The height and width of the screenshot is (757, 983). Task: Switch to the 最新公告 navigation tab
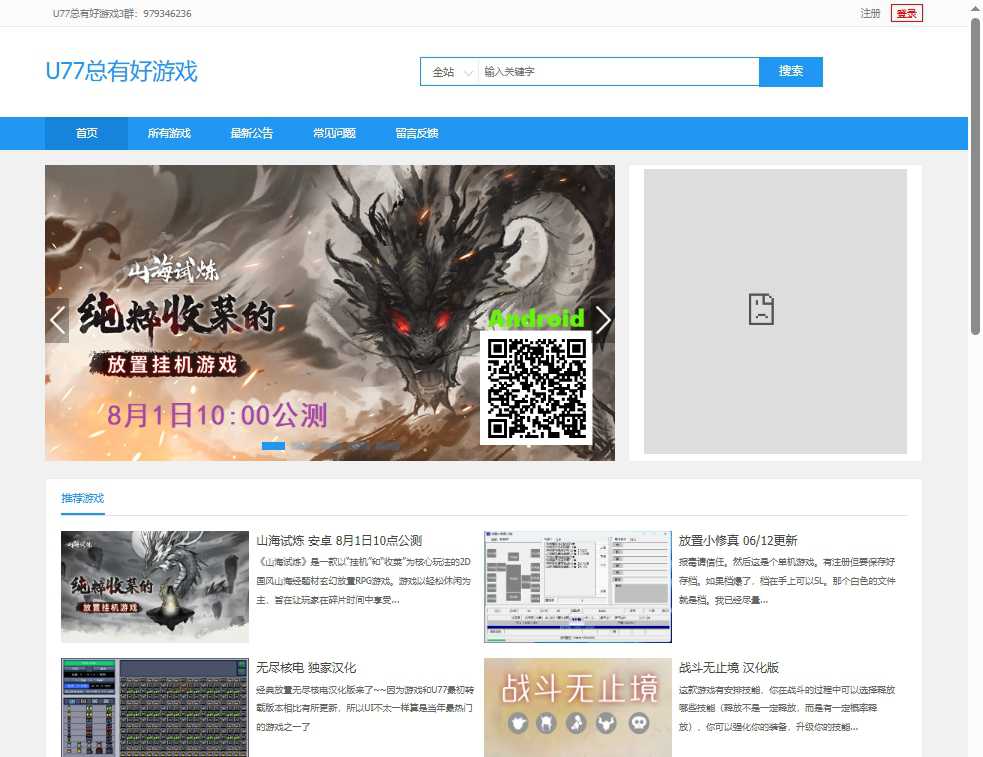point(251,133)
